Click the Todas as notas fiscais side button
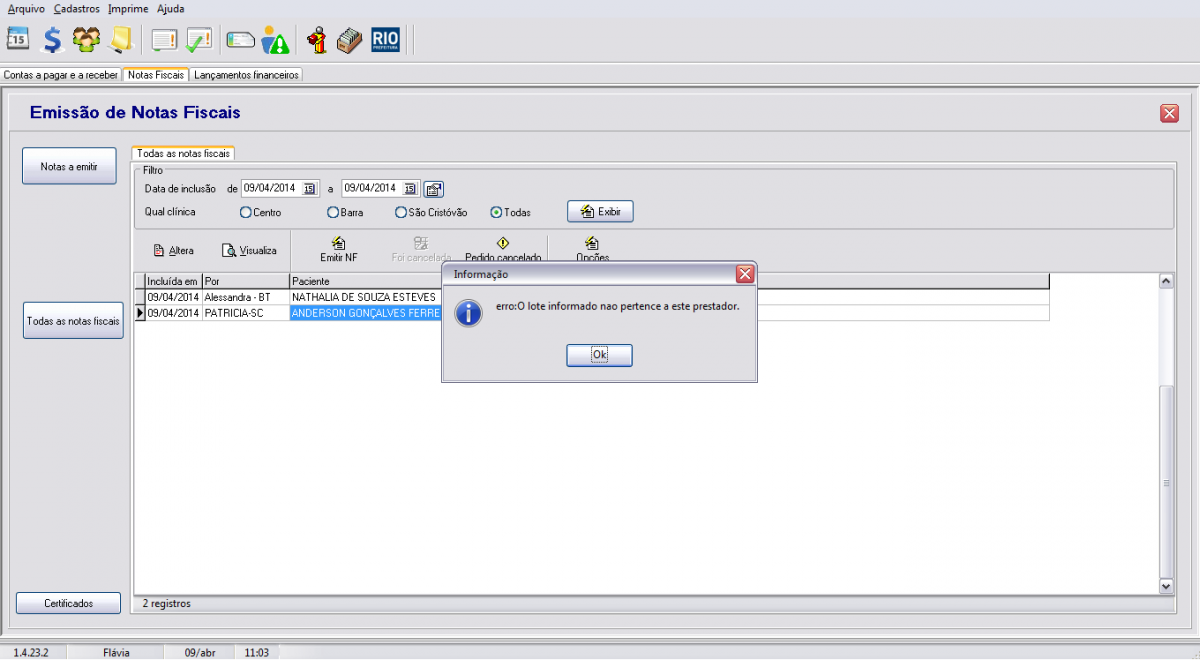This screenshot has width=1200, height=660. [x=73, y=321]
